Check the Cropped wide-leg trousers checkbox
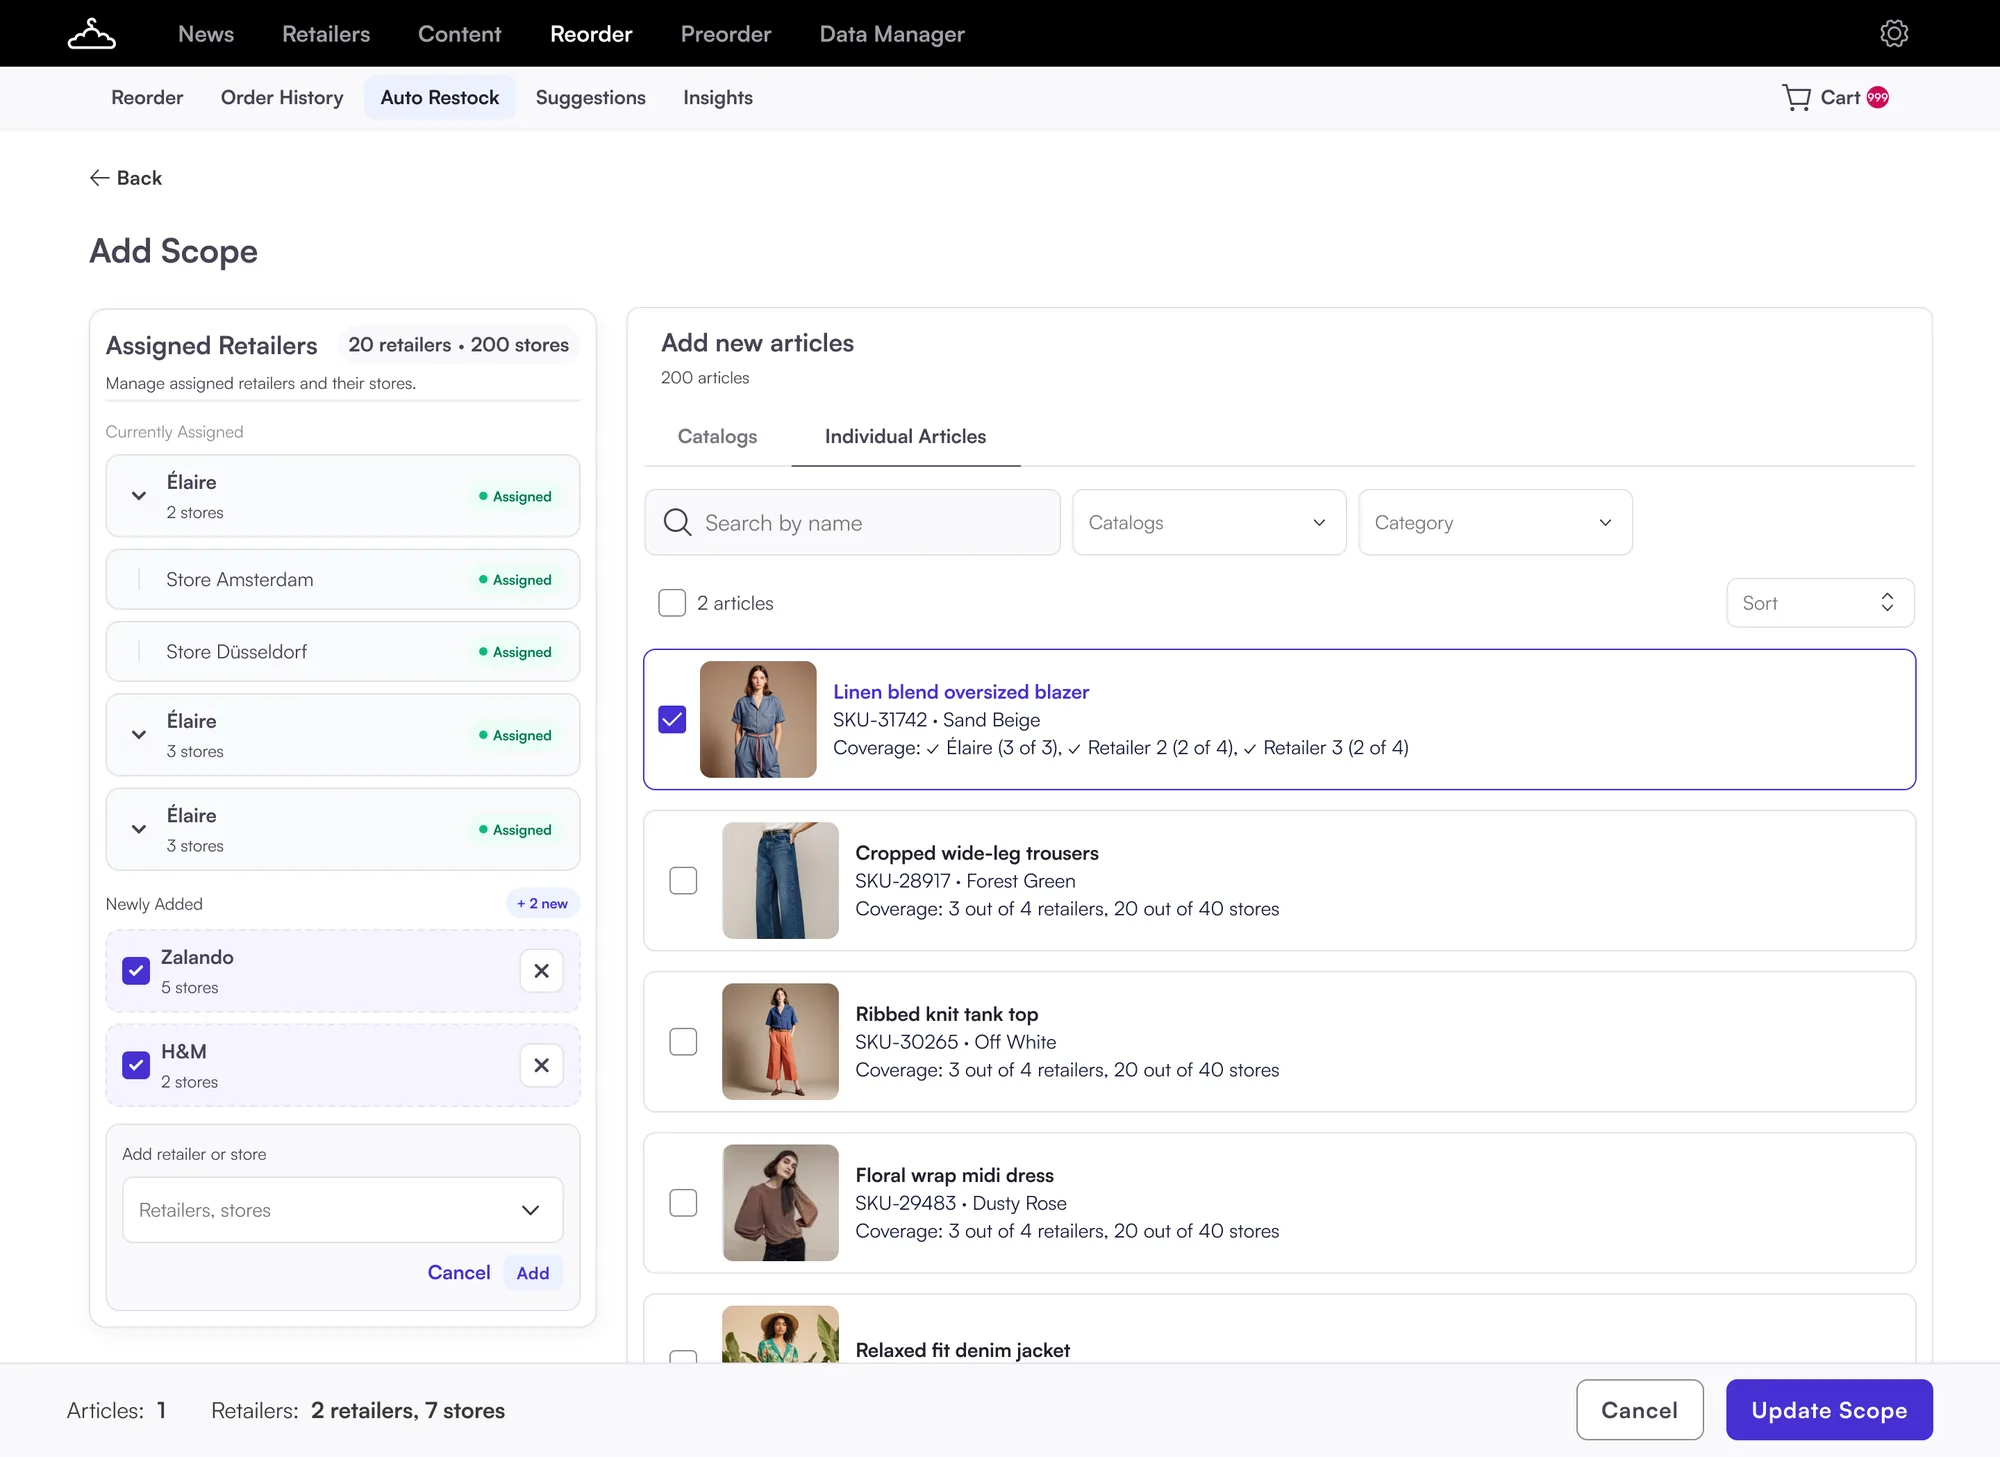The image size is (2000, 1457). tap(683, 880)
